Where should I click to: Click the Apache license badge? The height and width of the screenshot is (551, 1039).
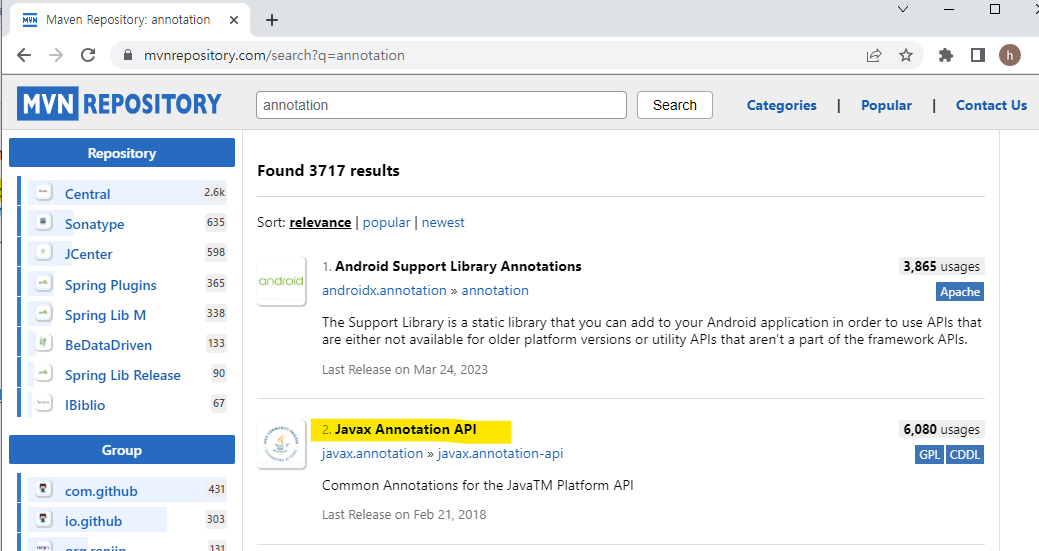pyautogui.click(x=959, y=291)
